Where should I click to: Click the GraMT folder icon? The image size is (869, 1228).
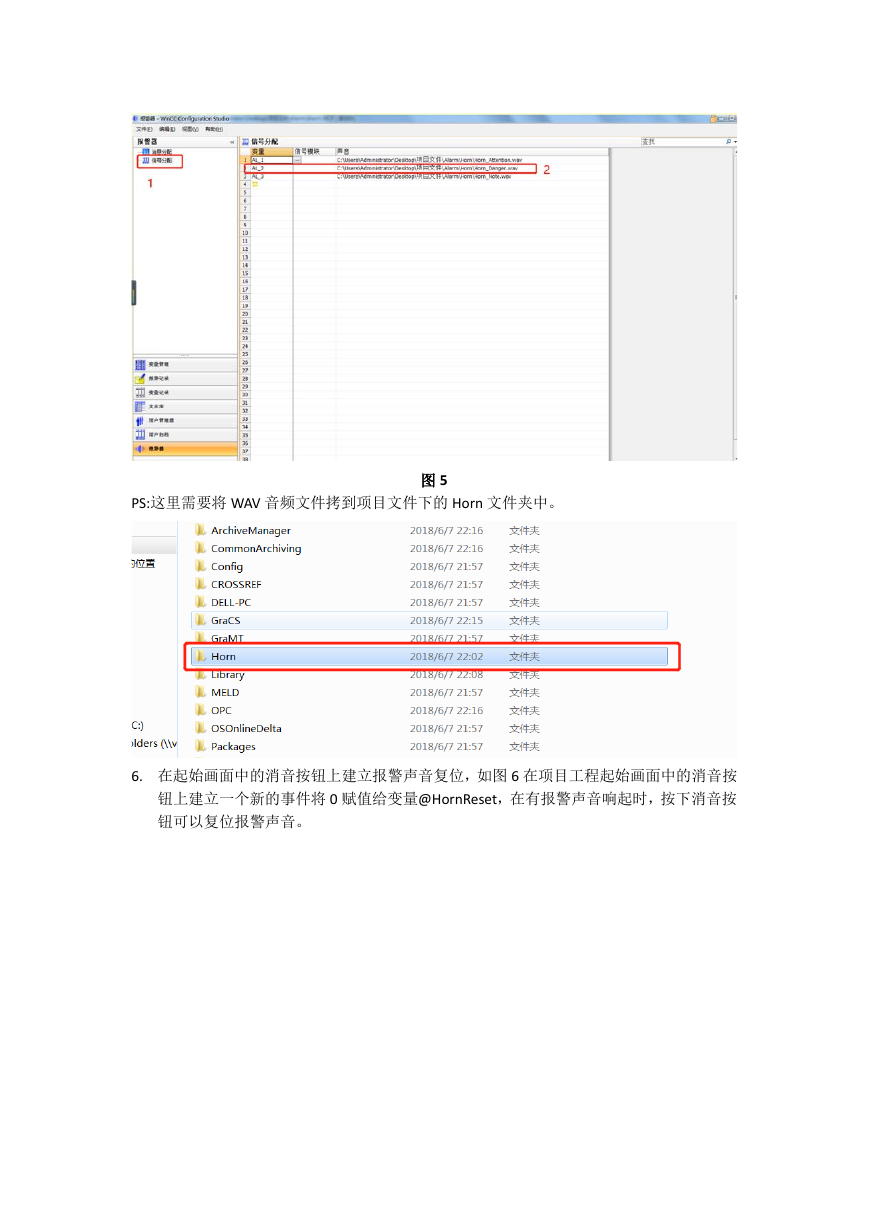click(x=200, y=638)
